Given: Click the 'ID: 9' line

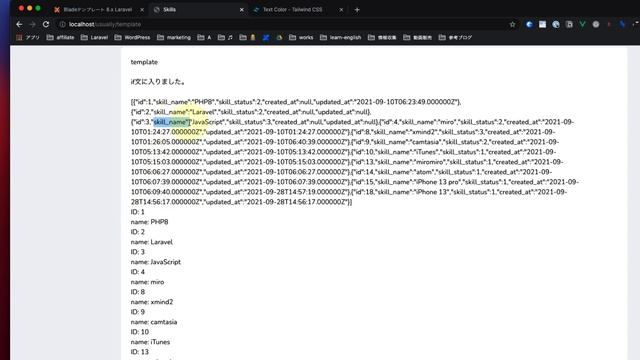Looking at the screenshot, I should click(138, 312).
